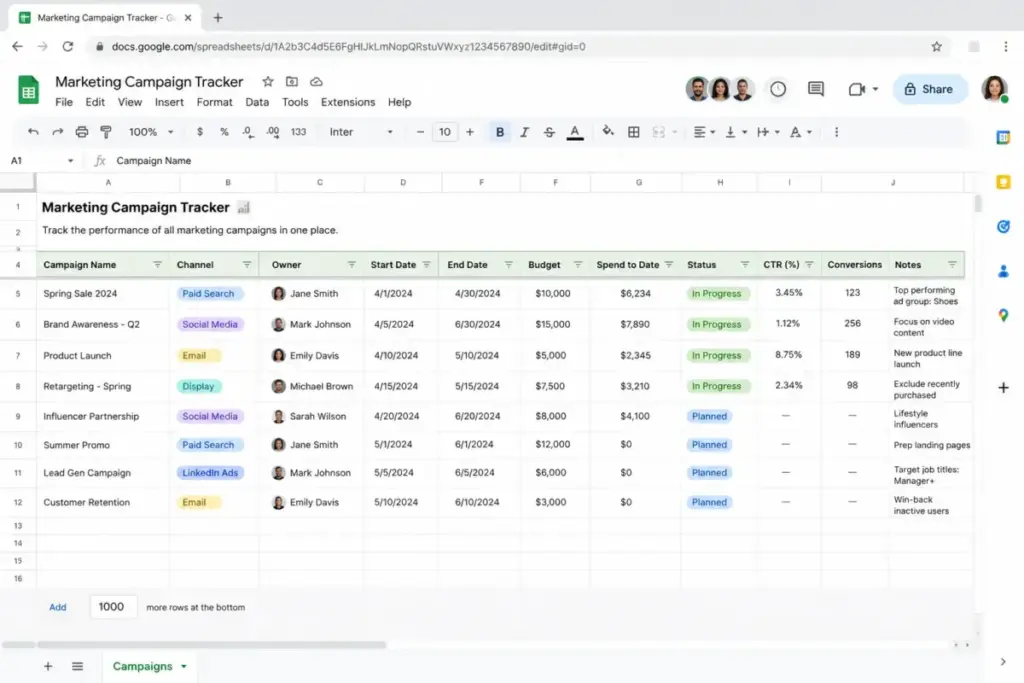
Task: Open the Extensions menu
Action: tap(348, 102)
